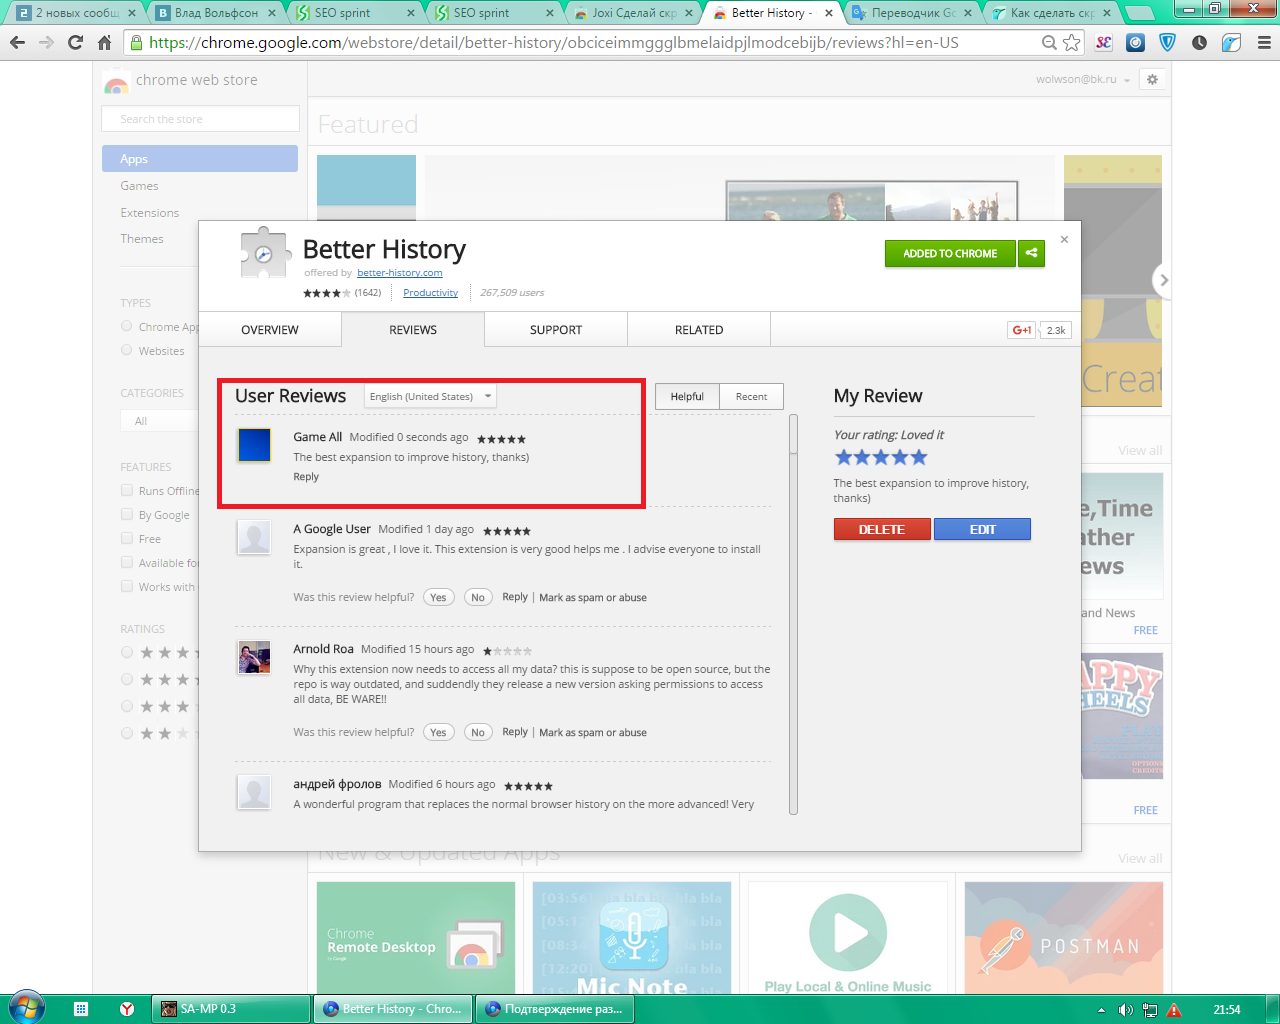Sort reviews by Helpful
This screenshot has width=1280, height=1024.
pyautogui.click(x=687, y=396)
